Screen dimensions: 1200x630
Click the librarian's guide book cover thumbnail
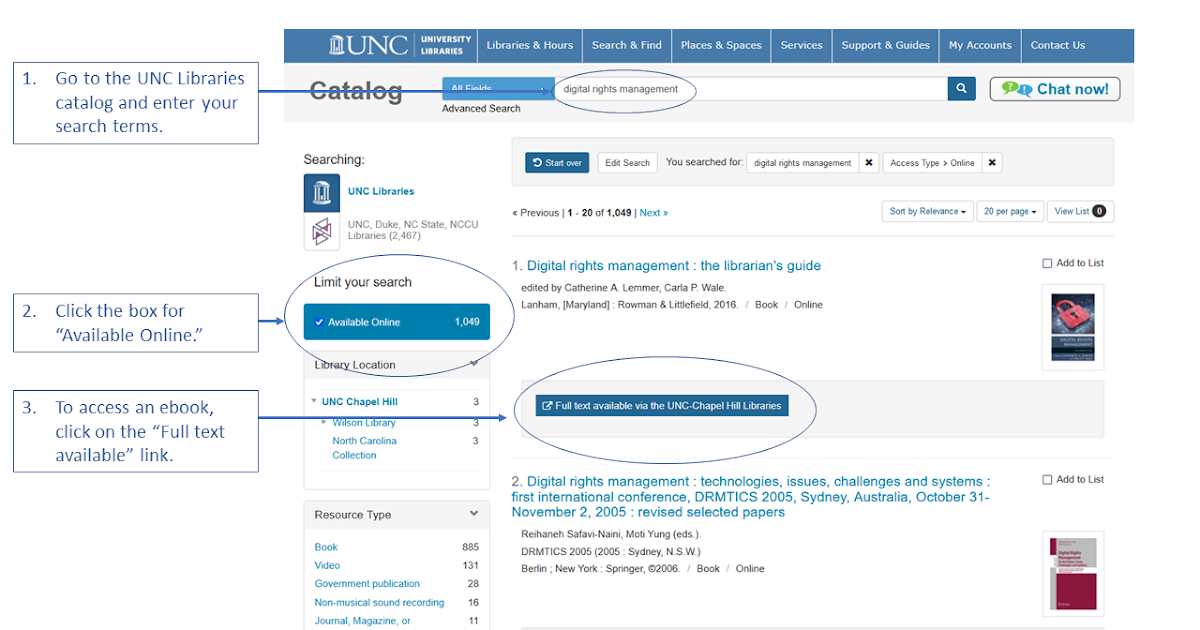click(1073, 327)
